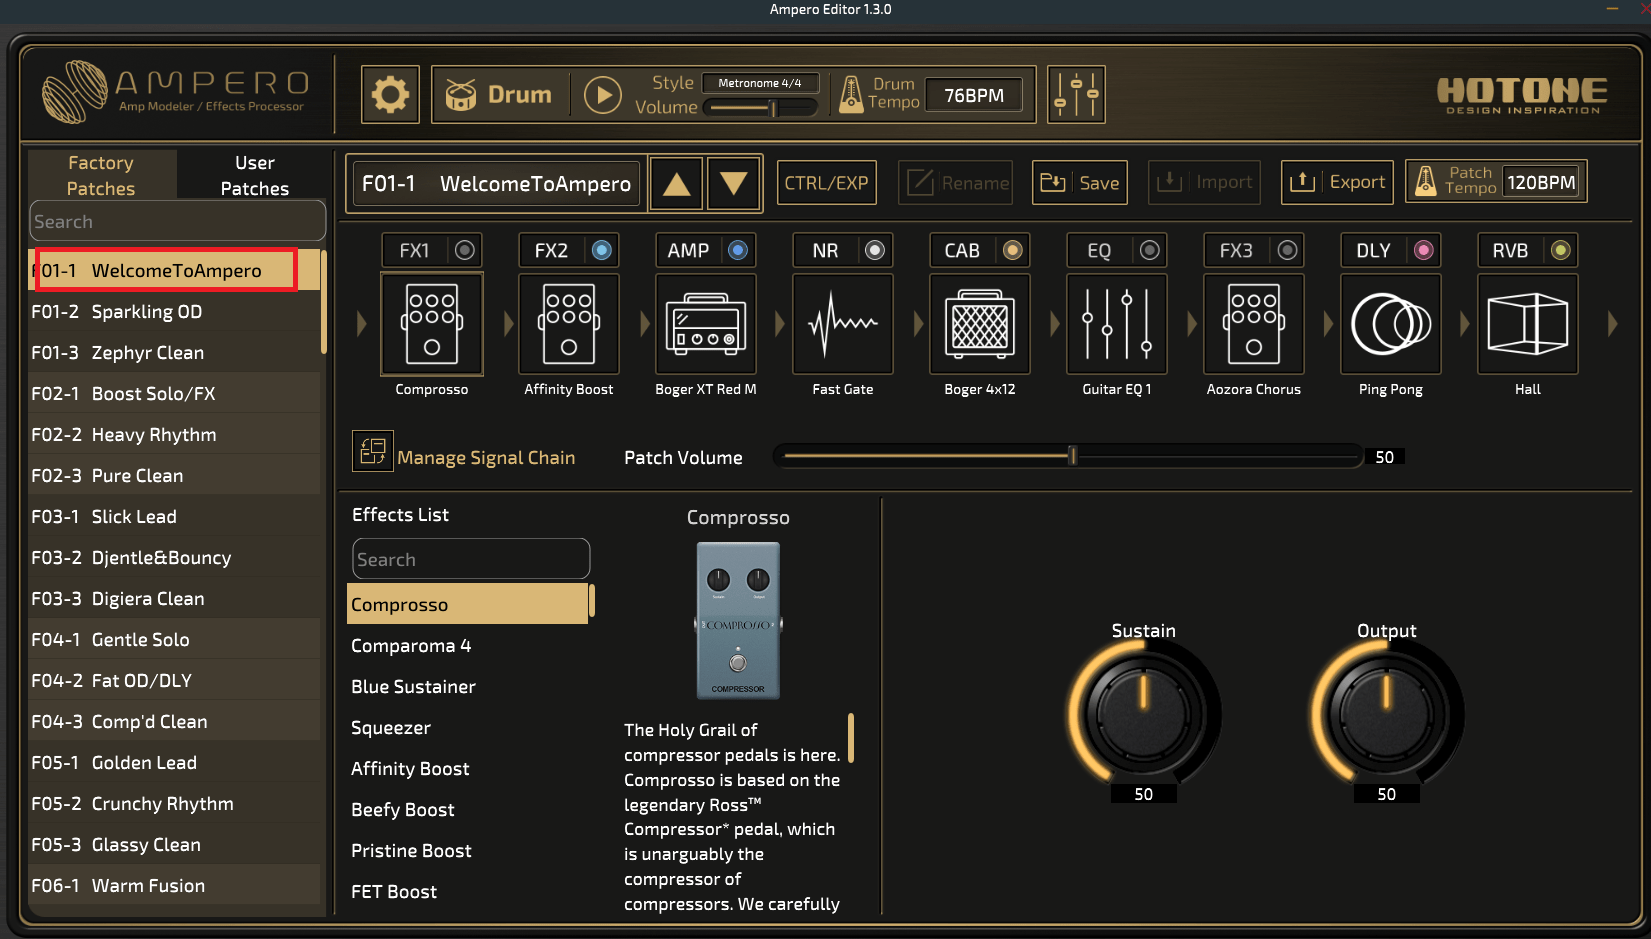Click the 120BPM patch tempo field
This screenshot has height=939, width=1651.
pos(1541,182)
